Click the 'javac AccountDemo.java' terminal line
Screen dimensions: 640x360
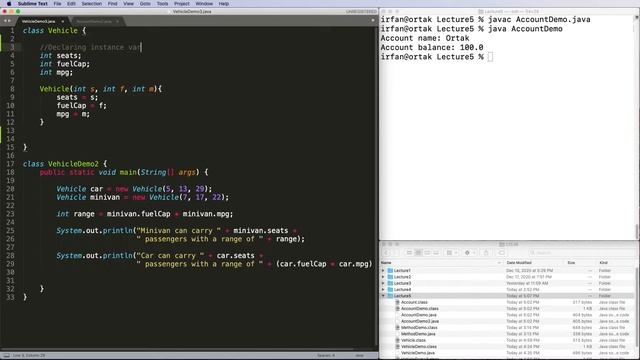tap(485, 20)
